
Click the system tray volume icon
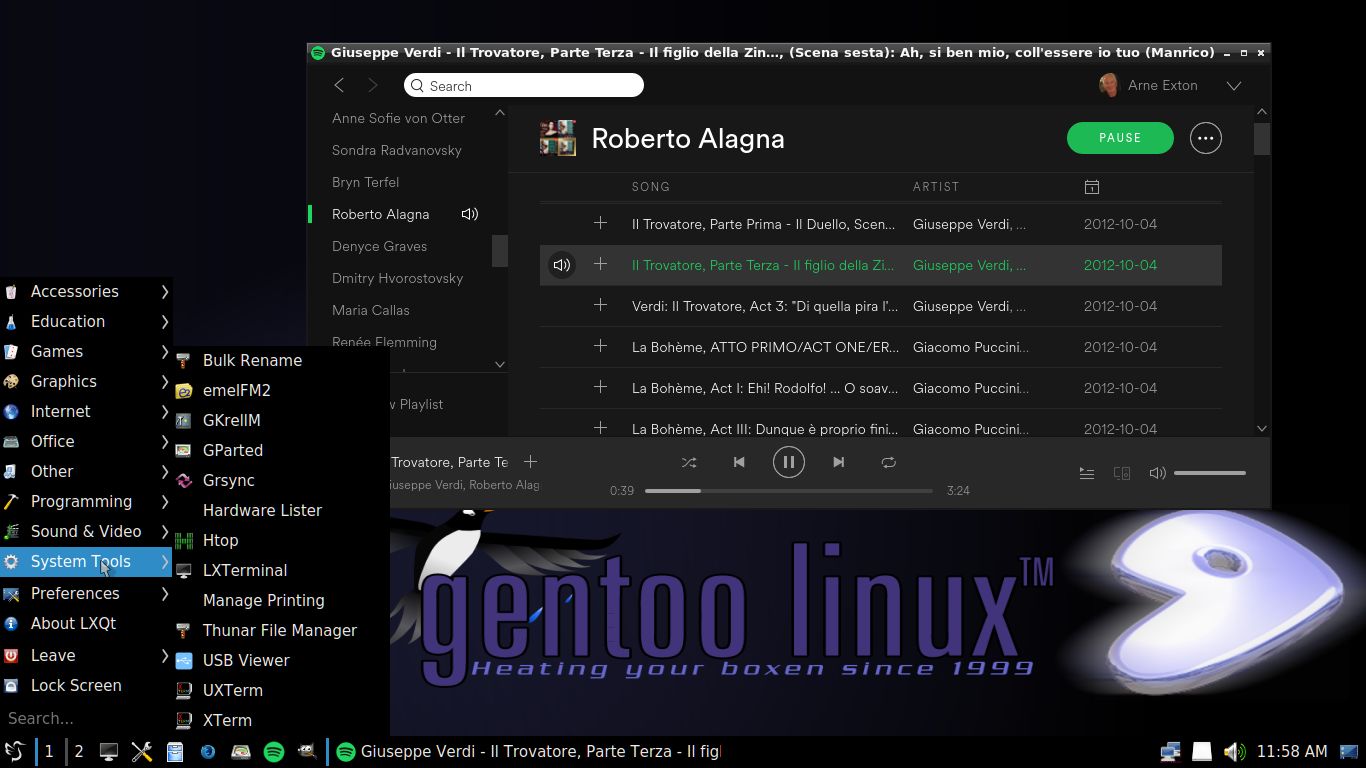tap(1234, 751)
